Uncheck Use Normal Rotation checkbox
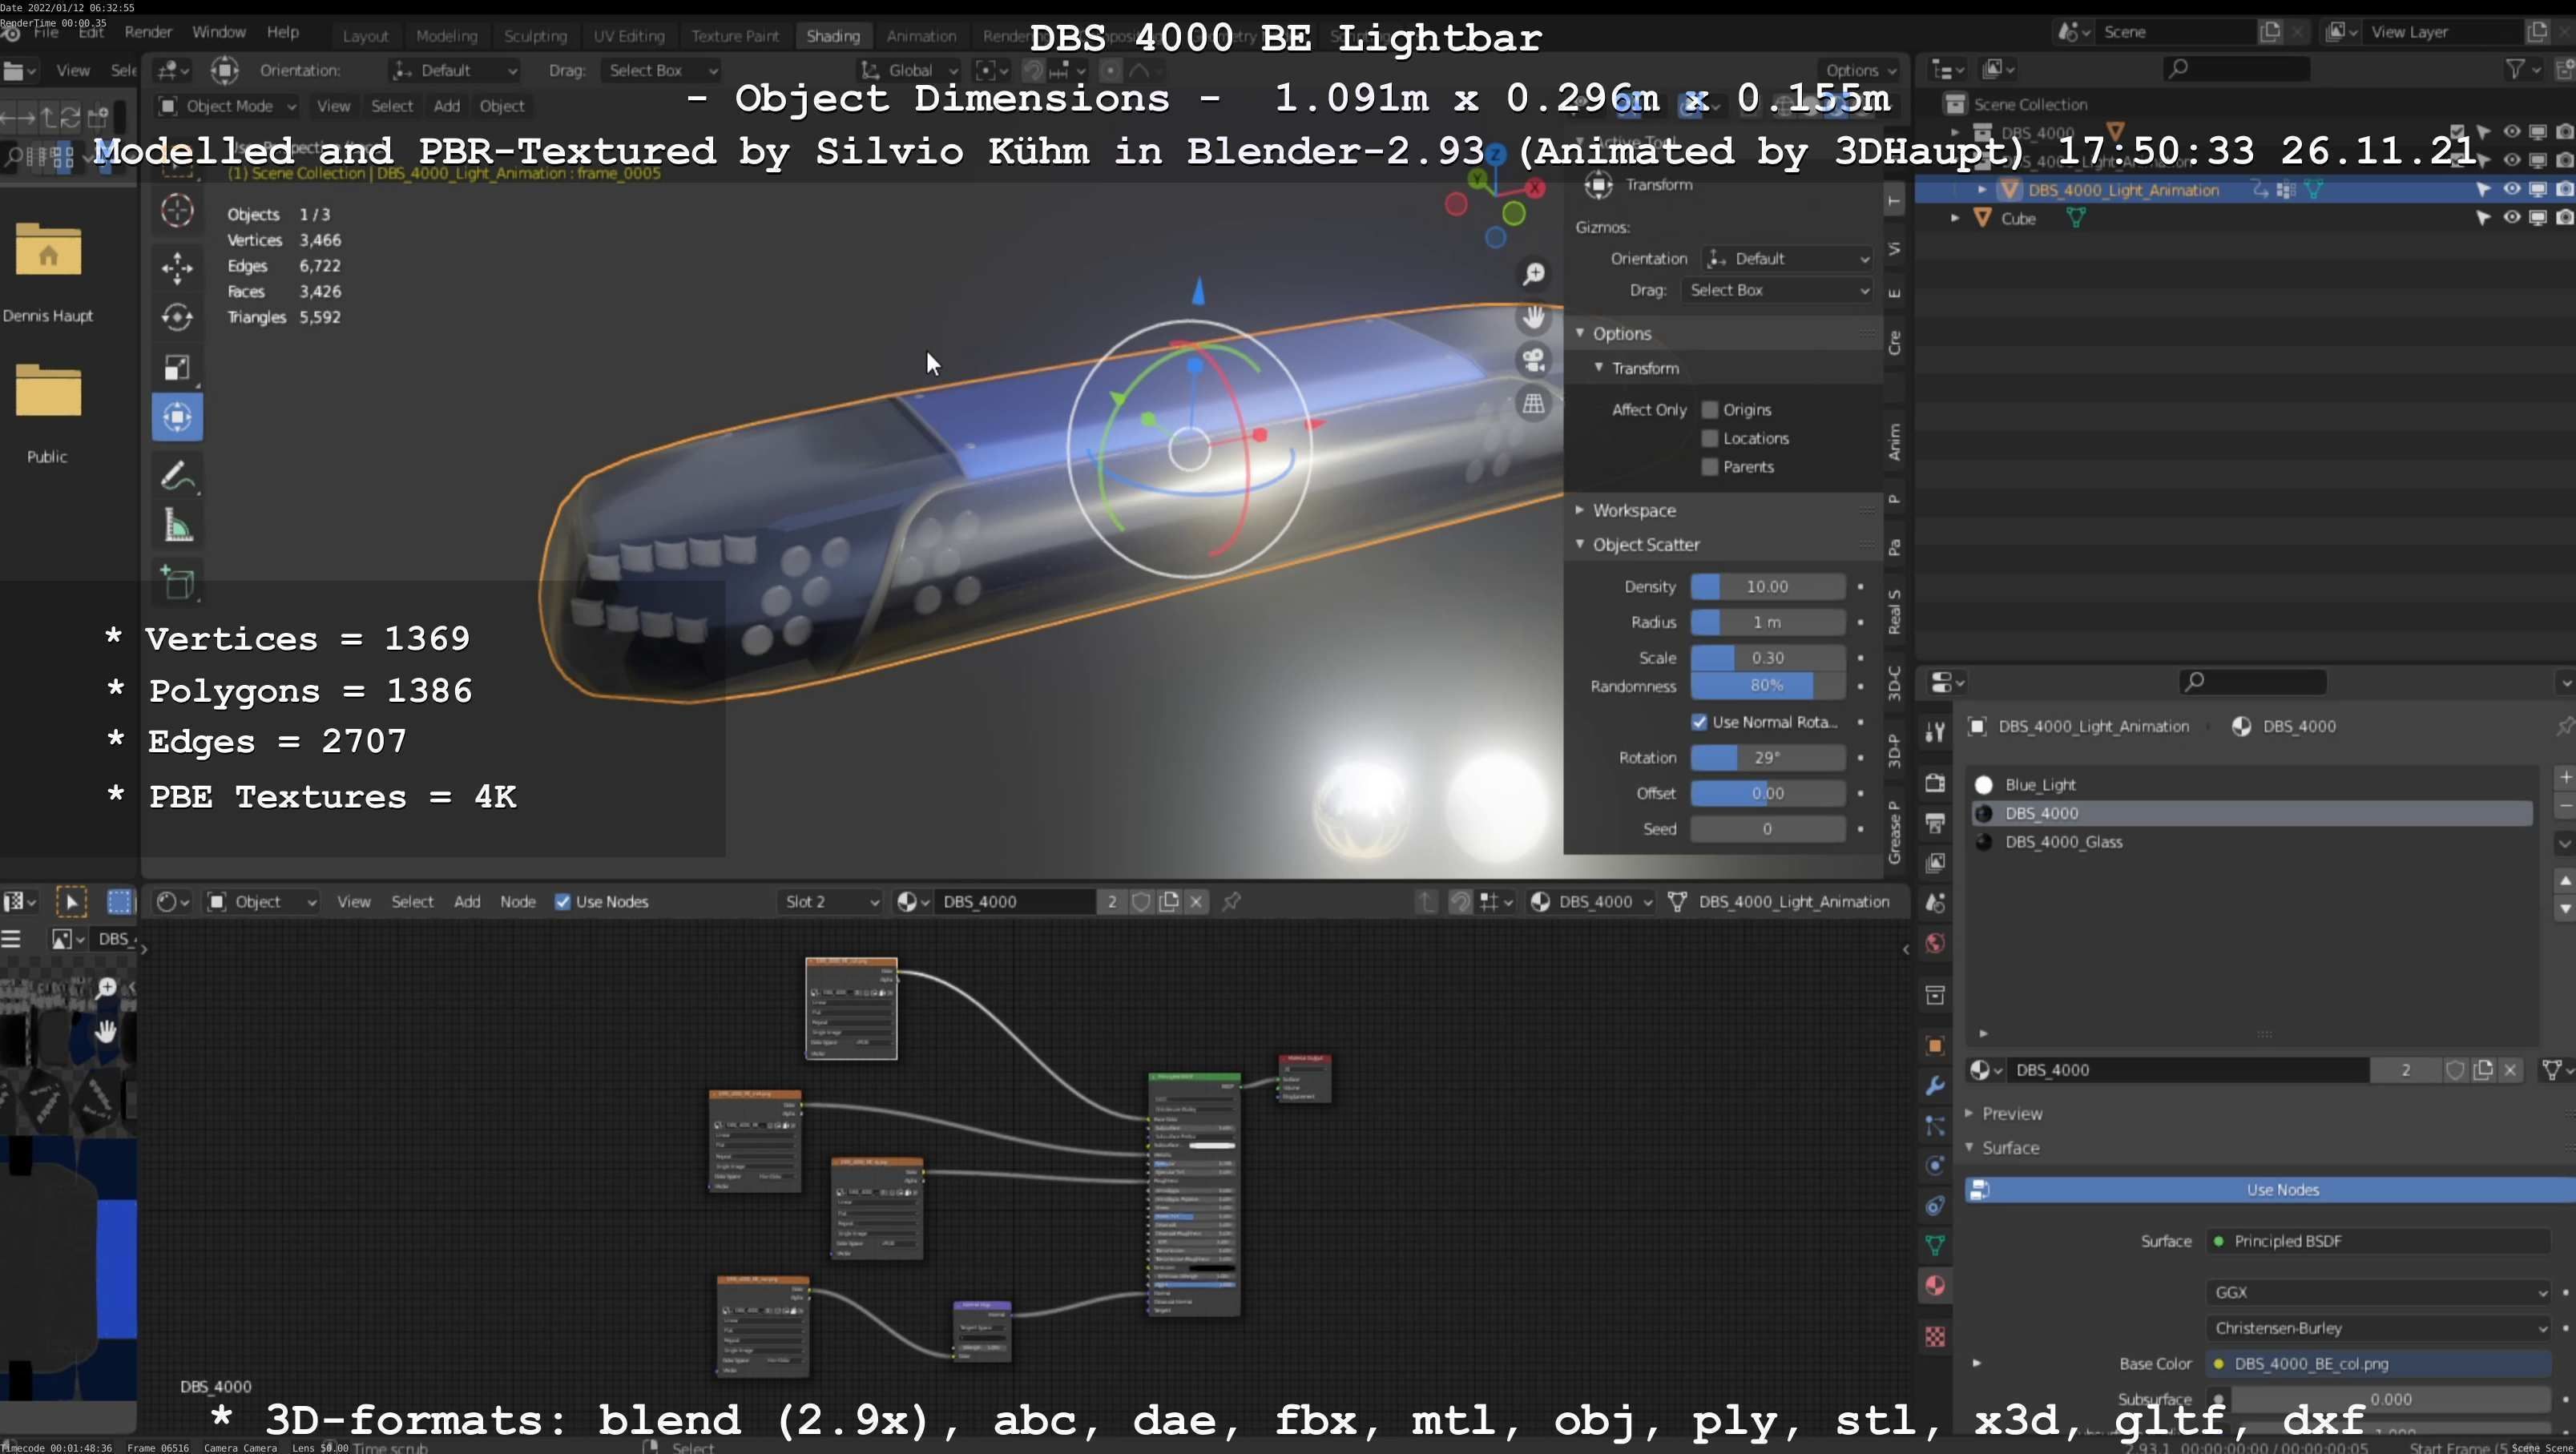This screenshot has height=1454, width=2576. coord(1699,722)
